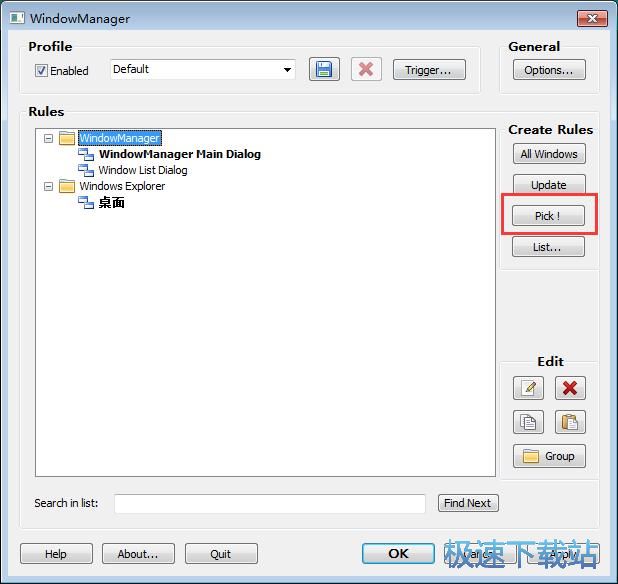Click the Group button
618x584 pixels.
pyautogui.click(x=549, y=456)
